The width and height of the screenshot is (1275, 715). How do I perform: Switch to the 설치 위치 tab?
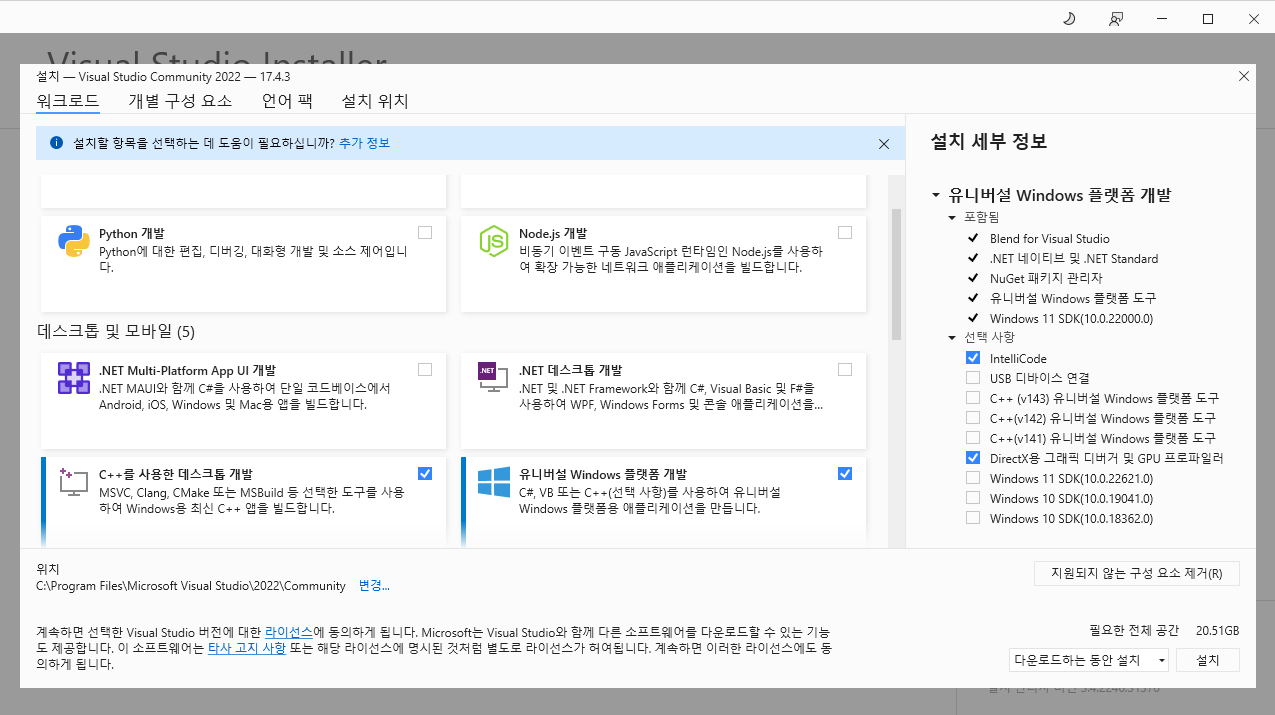point(375,101)
